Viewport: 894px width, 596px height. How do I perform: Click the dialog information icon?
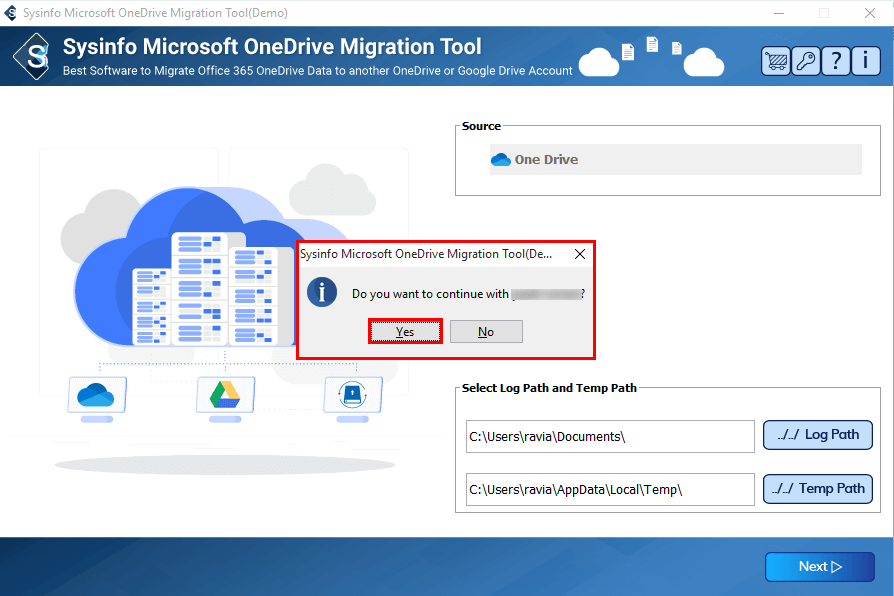tap(322, 293)
